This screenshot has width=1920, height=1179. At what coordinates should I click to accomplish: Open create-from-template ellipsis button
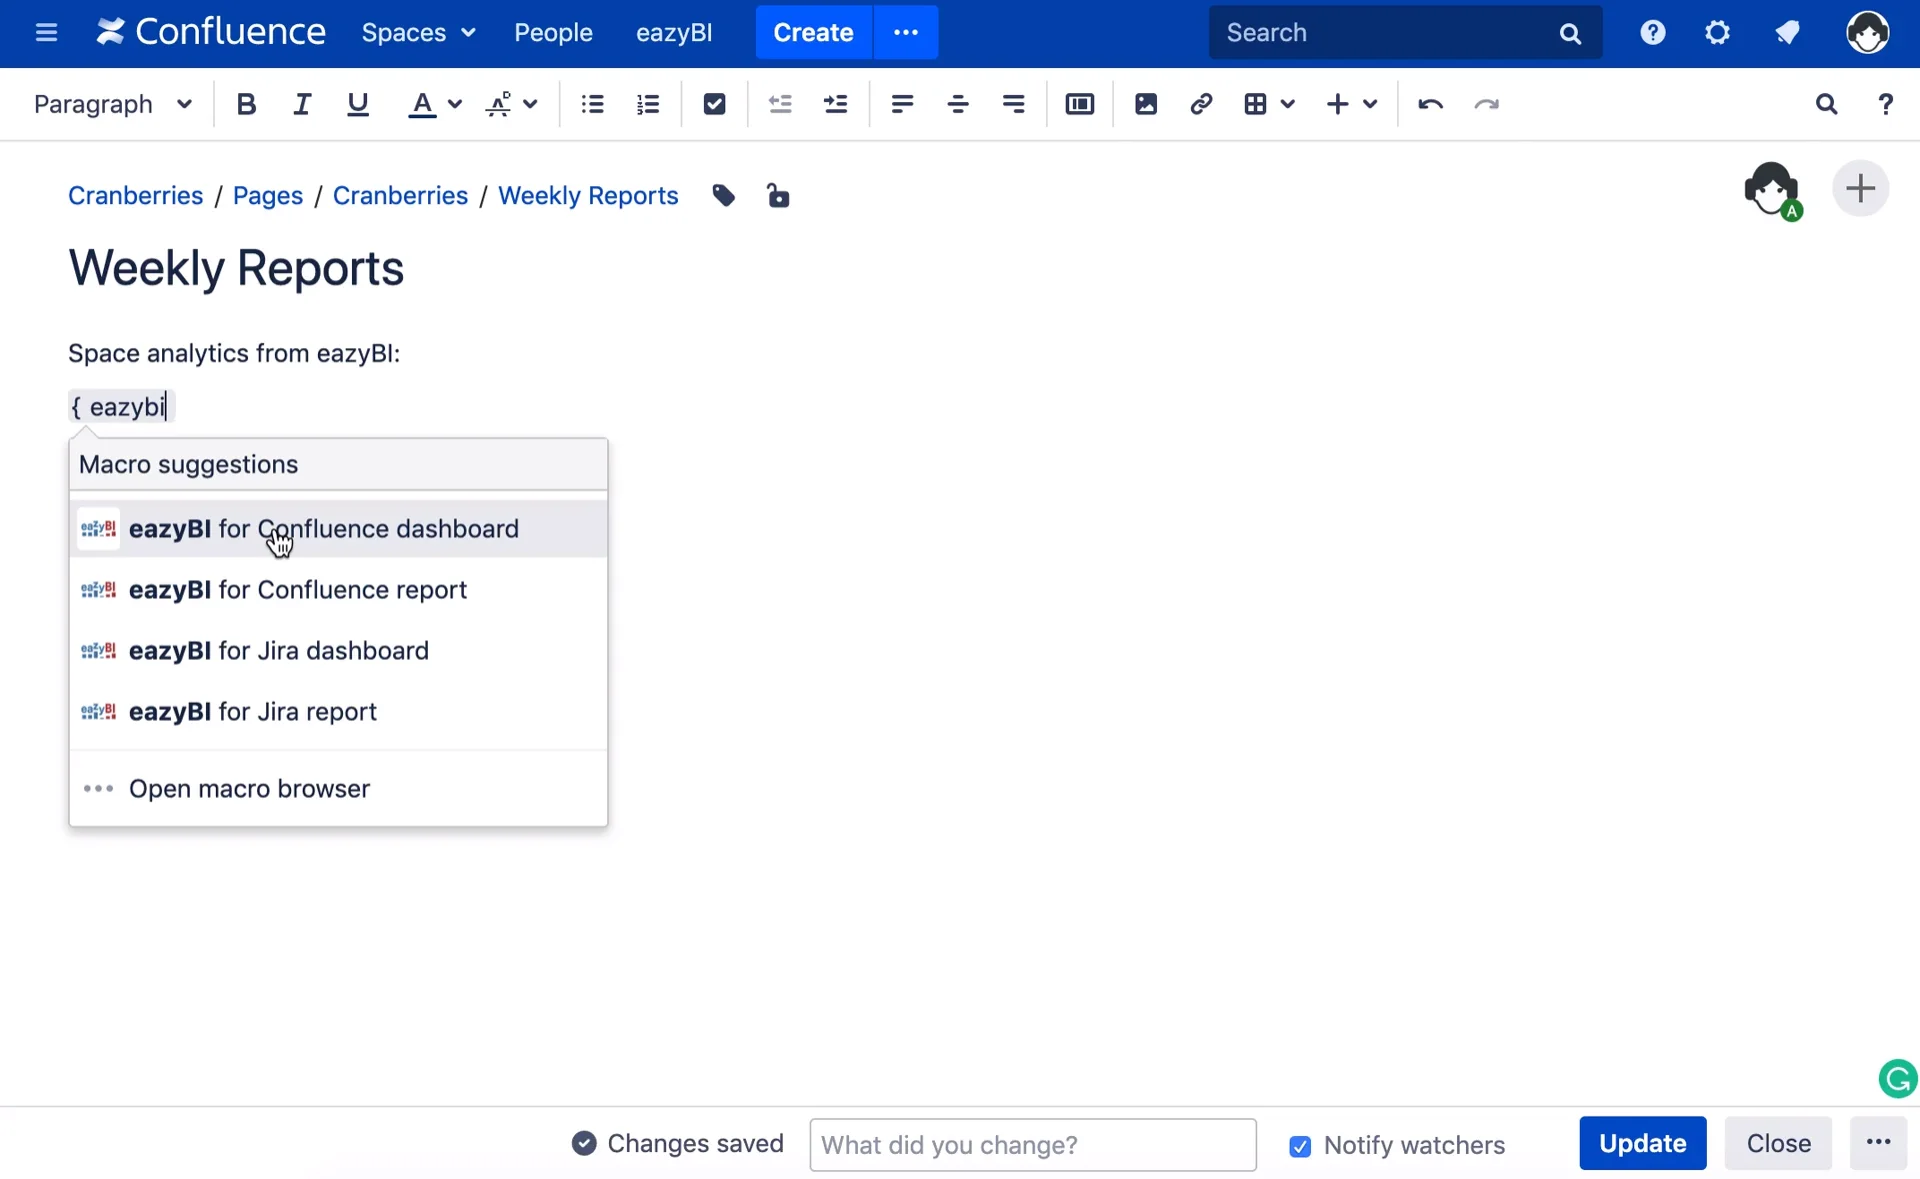coord(906,32)
